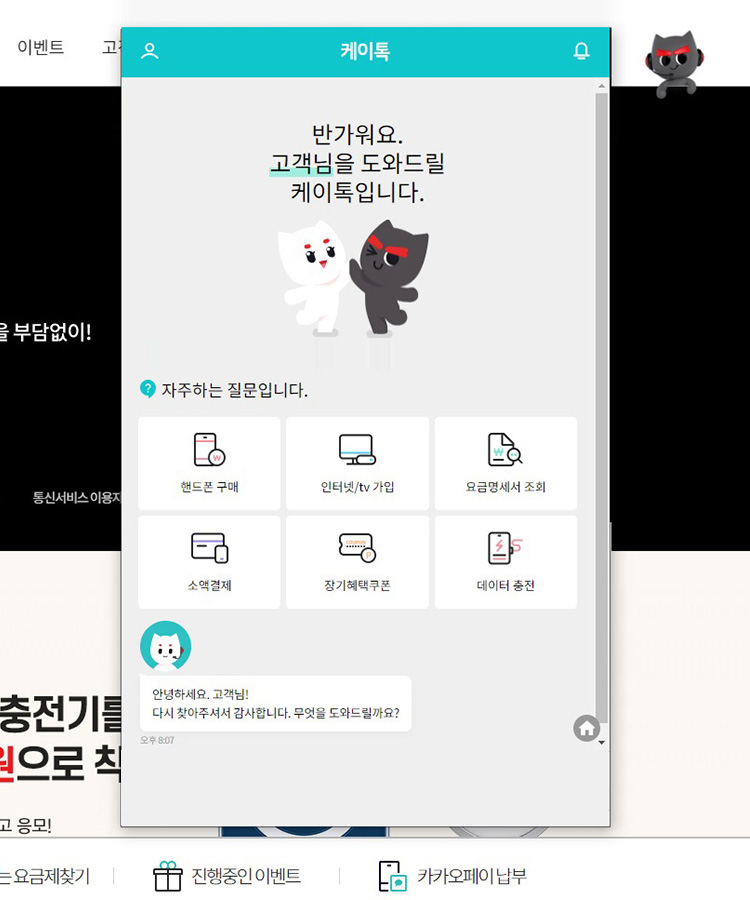Viewport: 750px width, 900px height.
Task: Open the 요금명세서 조회 card
Action: click(506, 463)
